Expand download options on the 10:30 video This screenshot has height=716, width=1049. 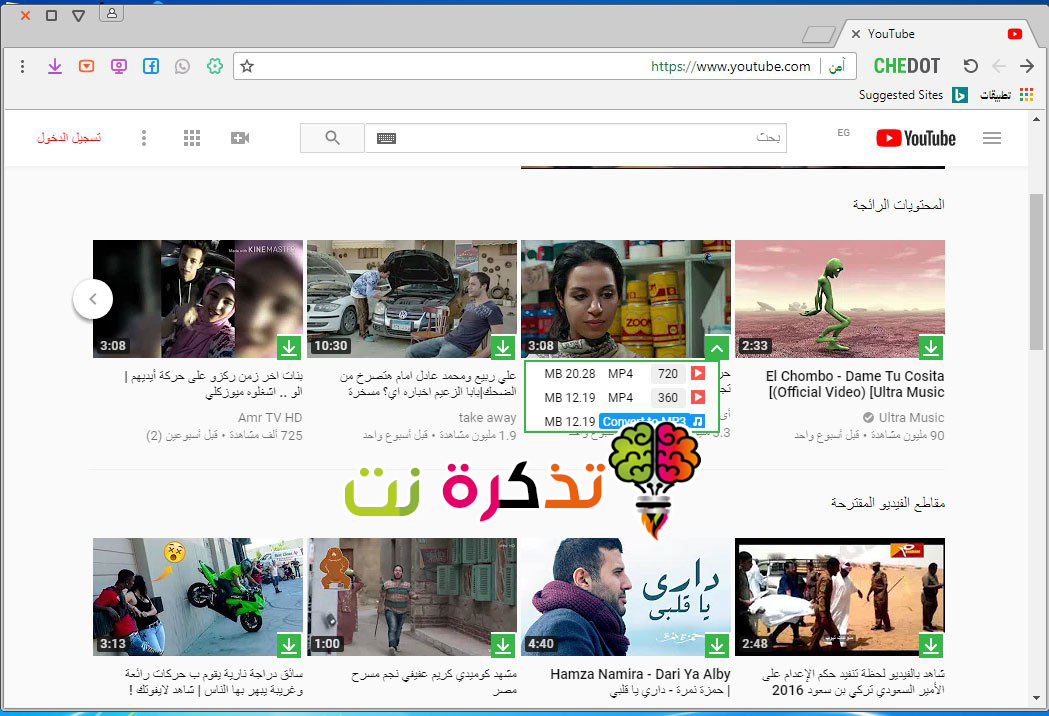pyautogui.click(x=502, y=347)
